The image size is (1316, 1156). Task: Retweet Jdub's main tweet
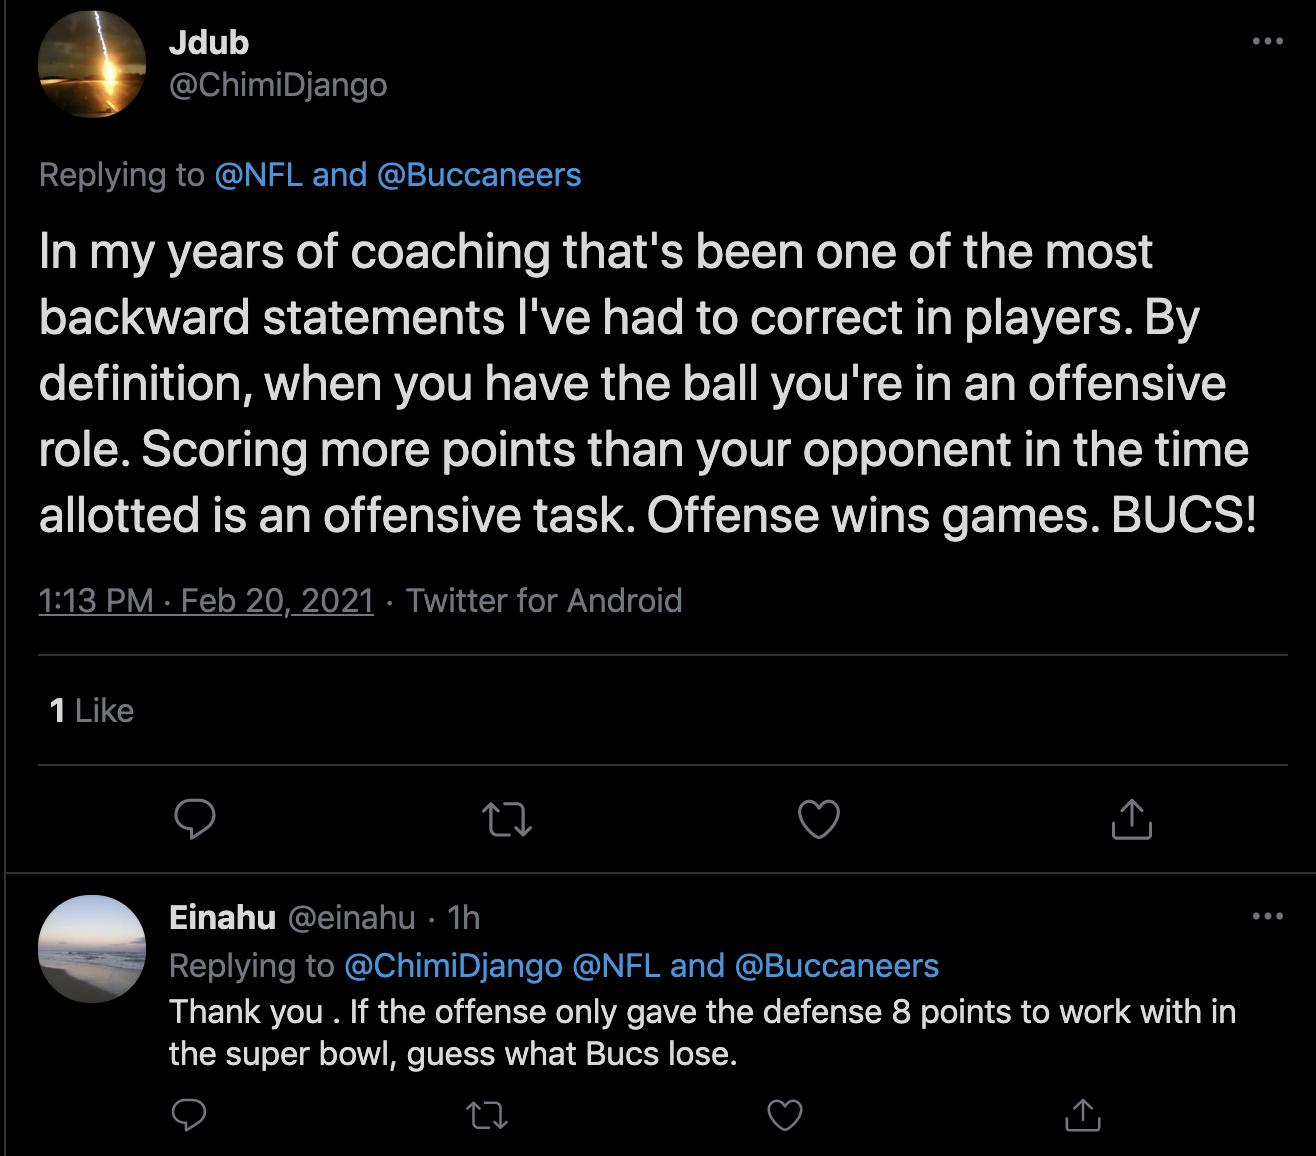click(x=507, y=820)
